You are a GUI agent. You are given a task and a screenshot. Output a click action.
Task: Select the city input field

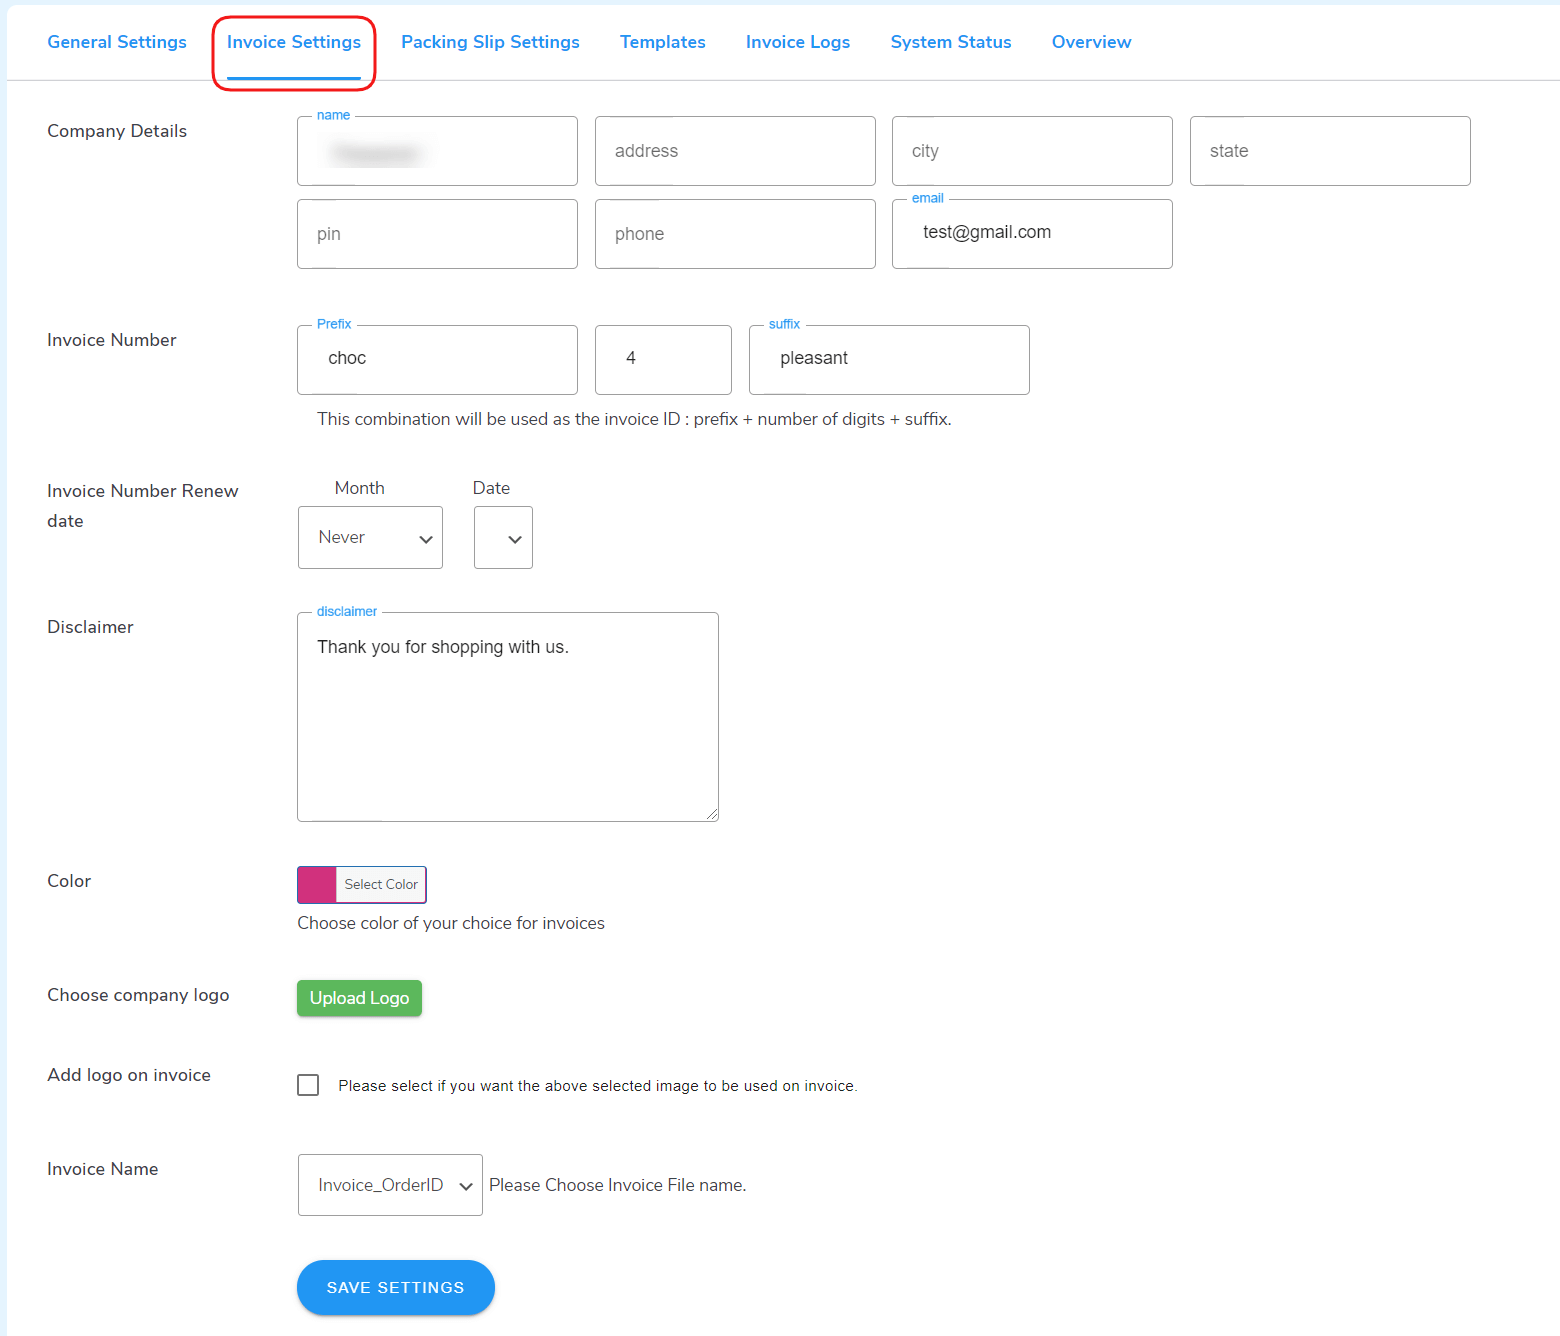click(1031, 151)
